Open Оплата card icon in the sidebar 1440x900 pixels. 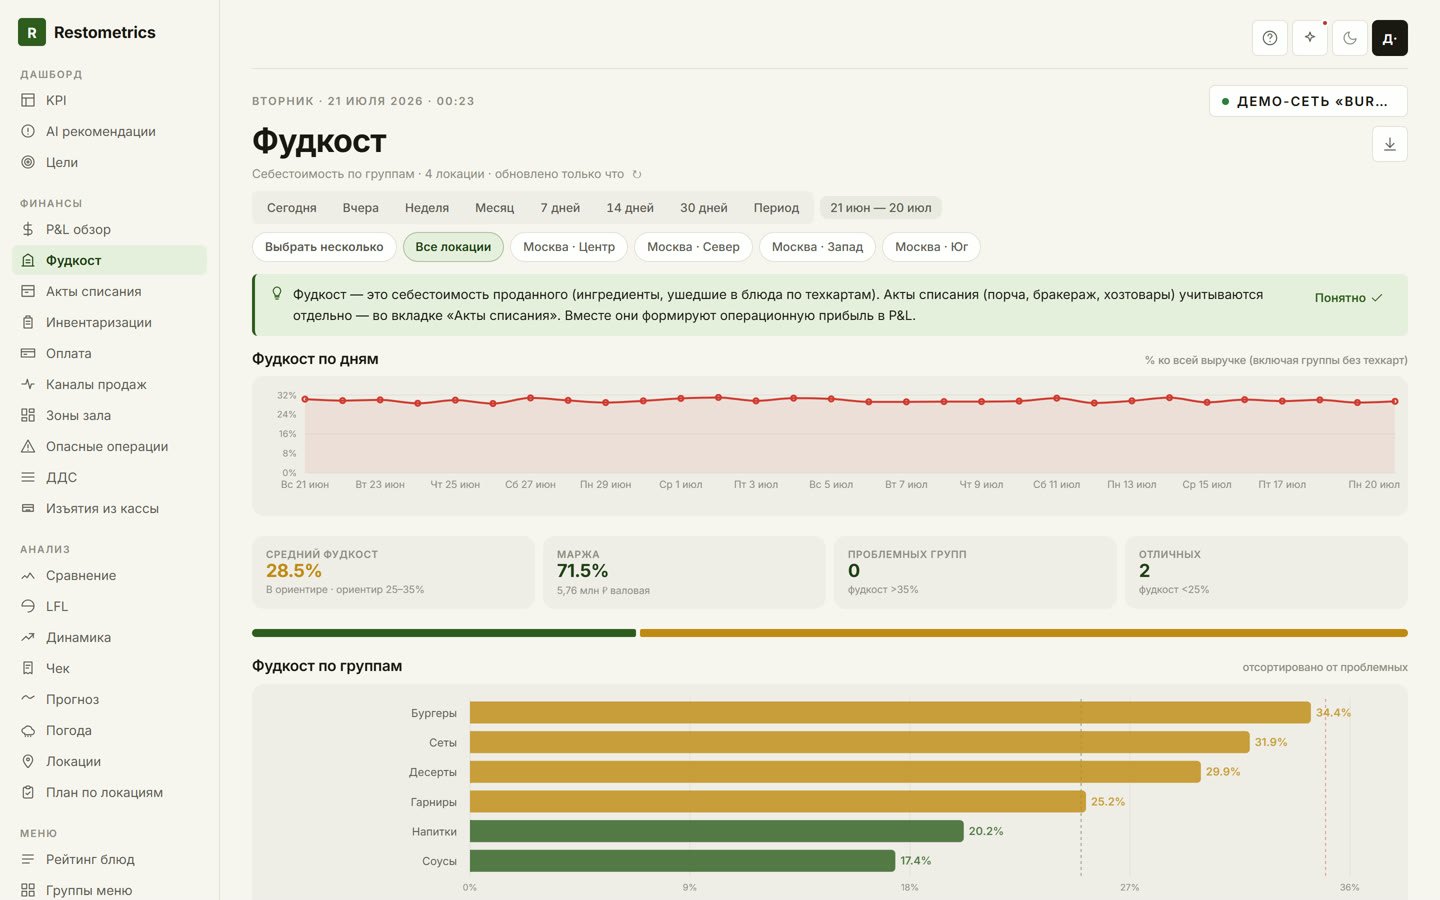point(28,353)
